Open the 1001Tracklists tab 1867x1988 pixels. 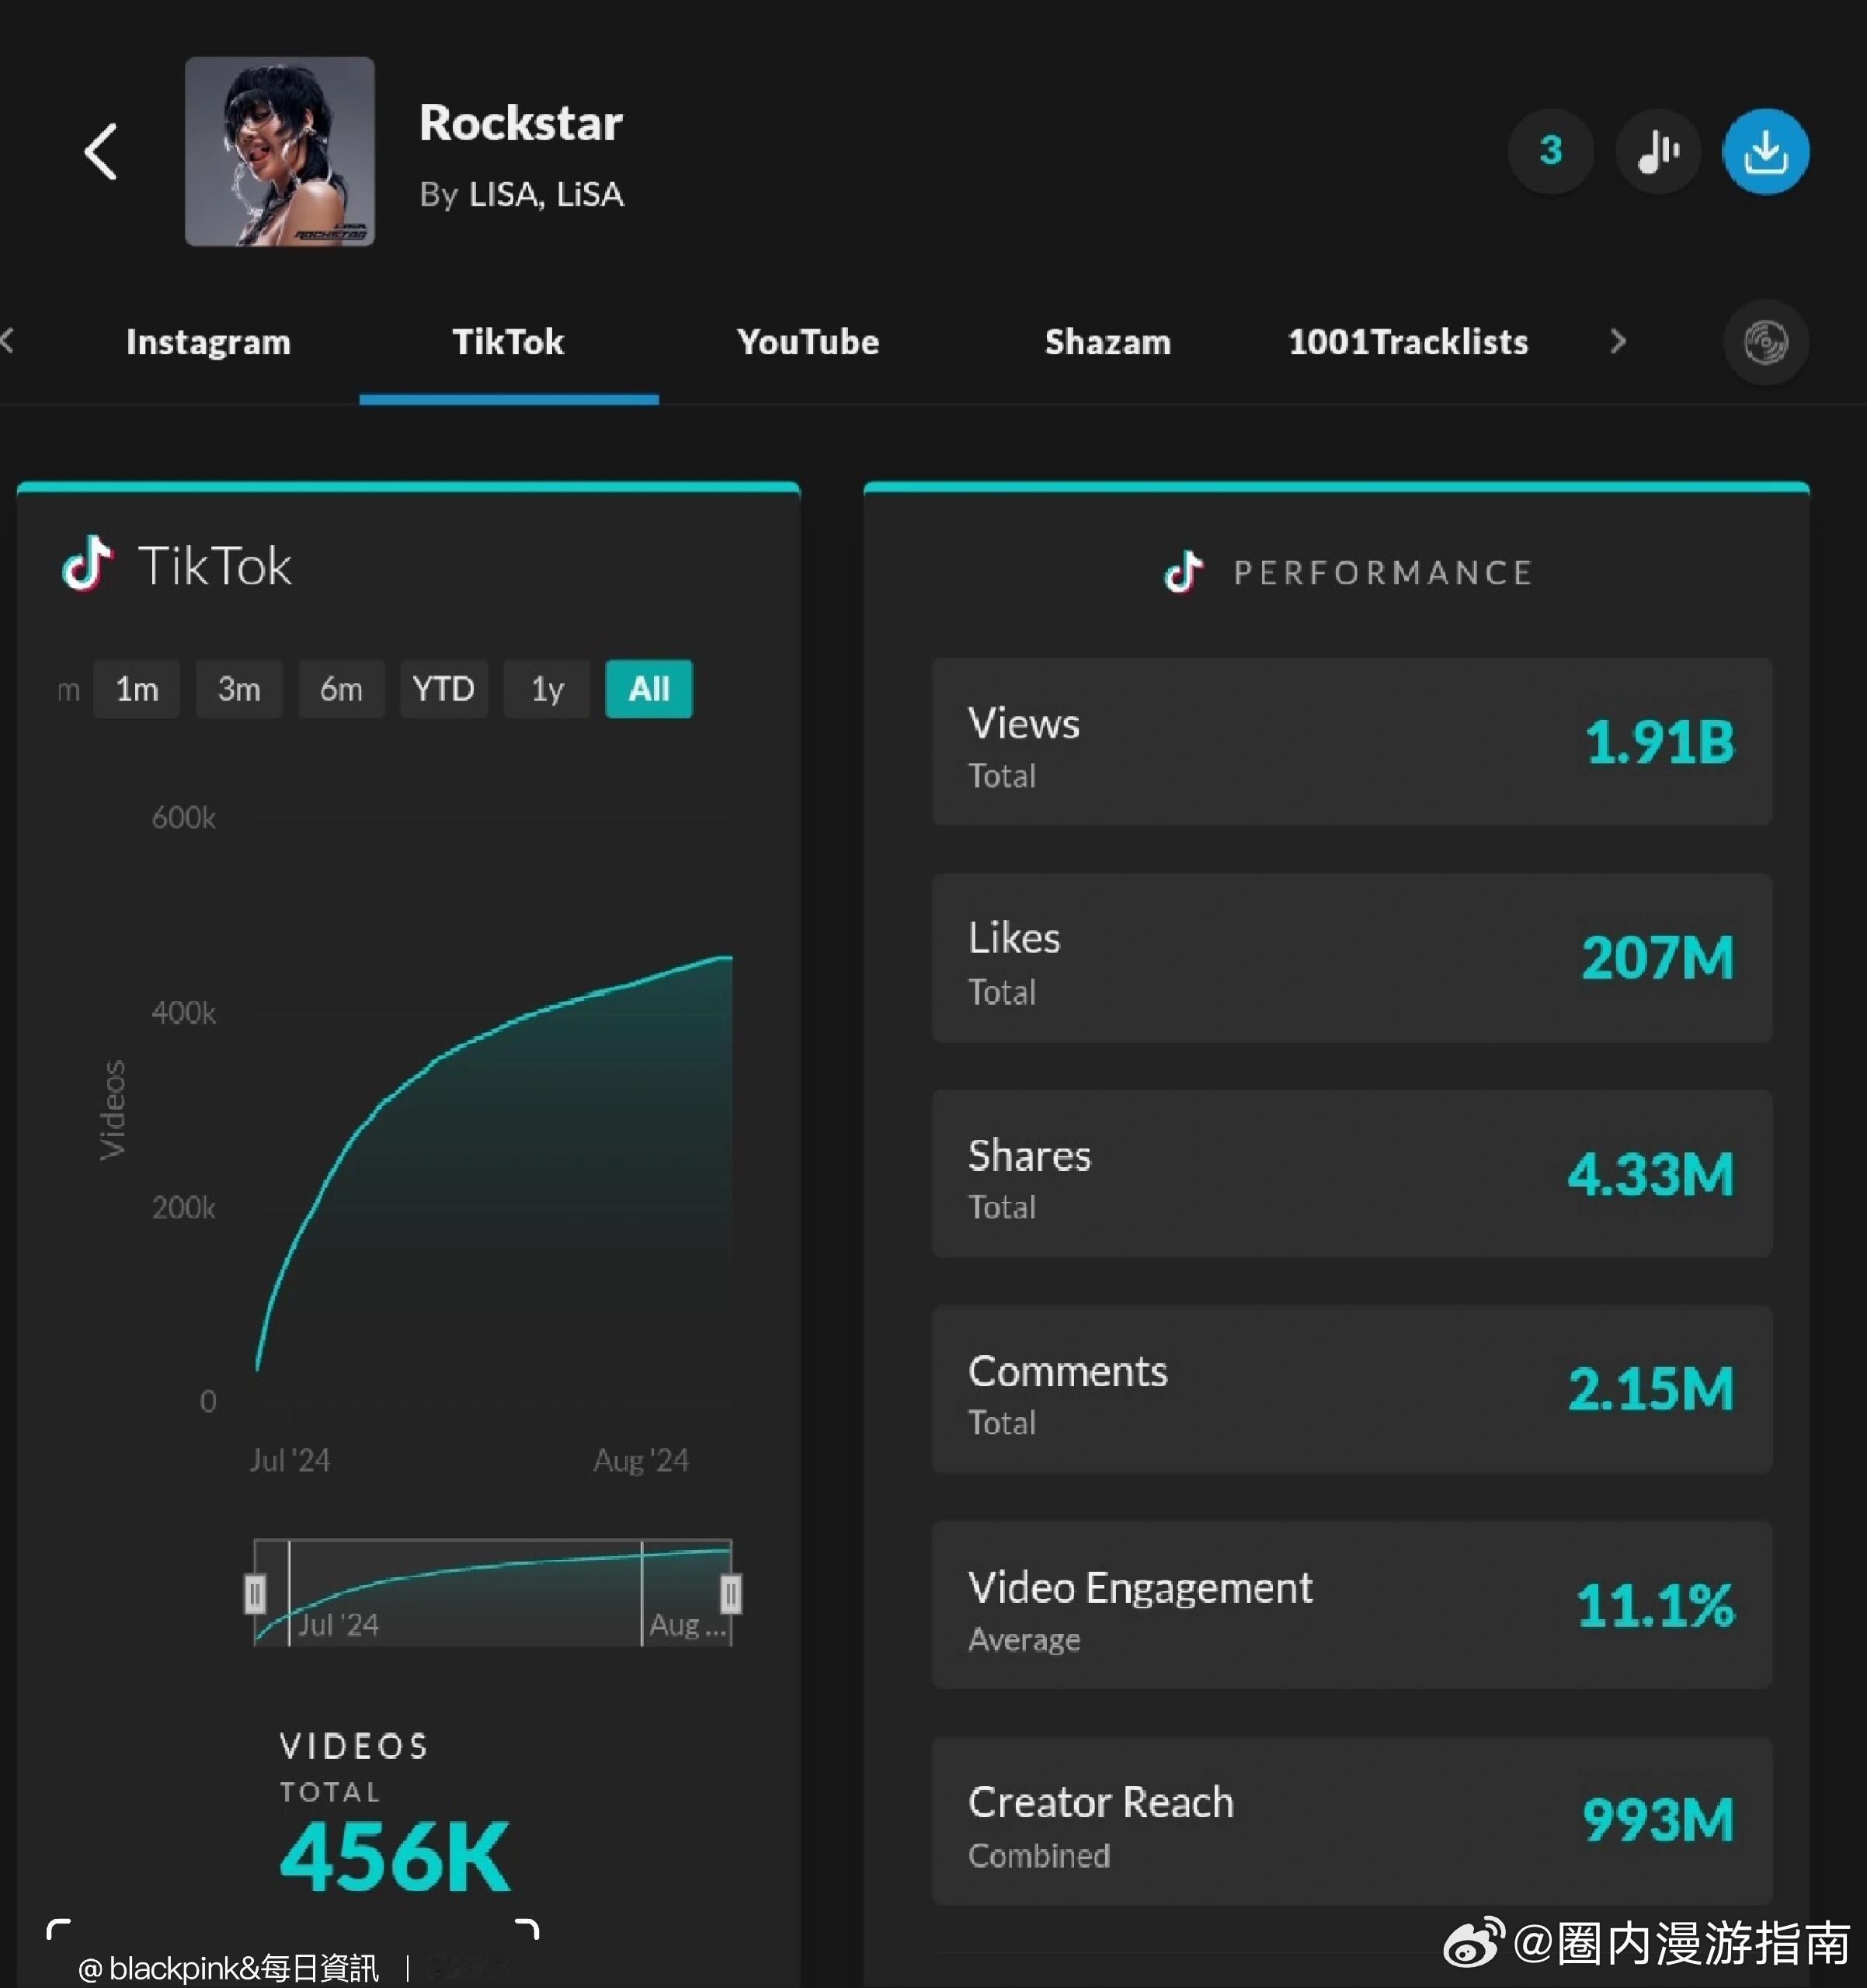point(1408,342)
